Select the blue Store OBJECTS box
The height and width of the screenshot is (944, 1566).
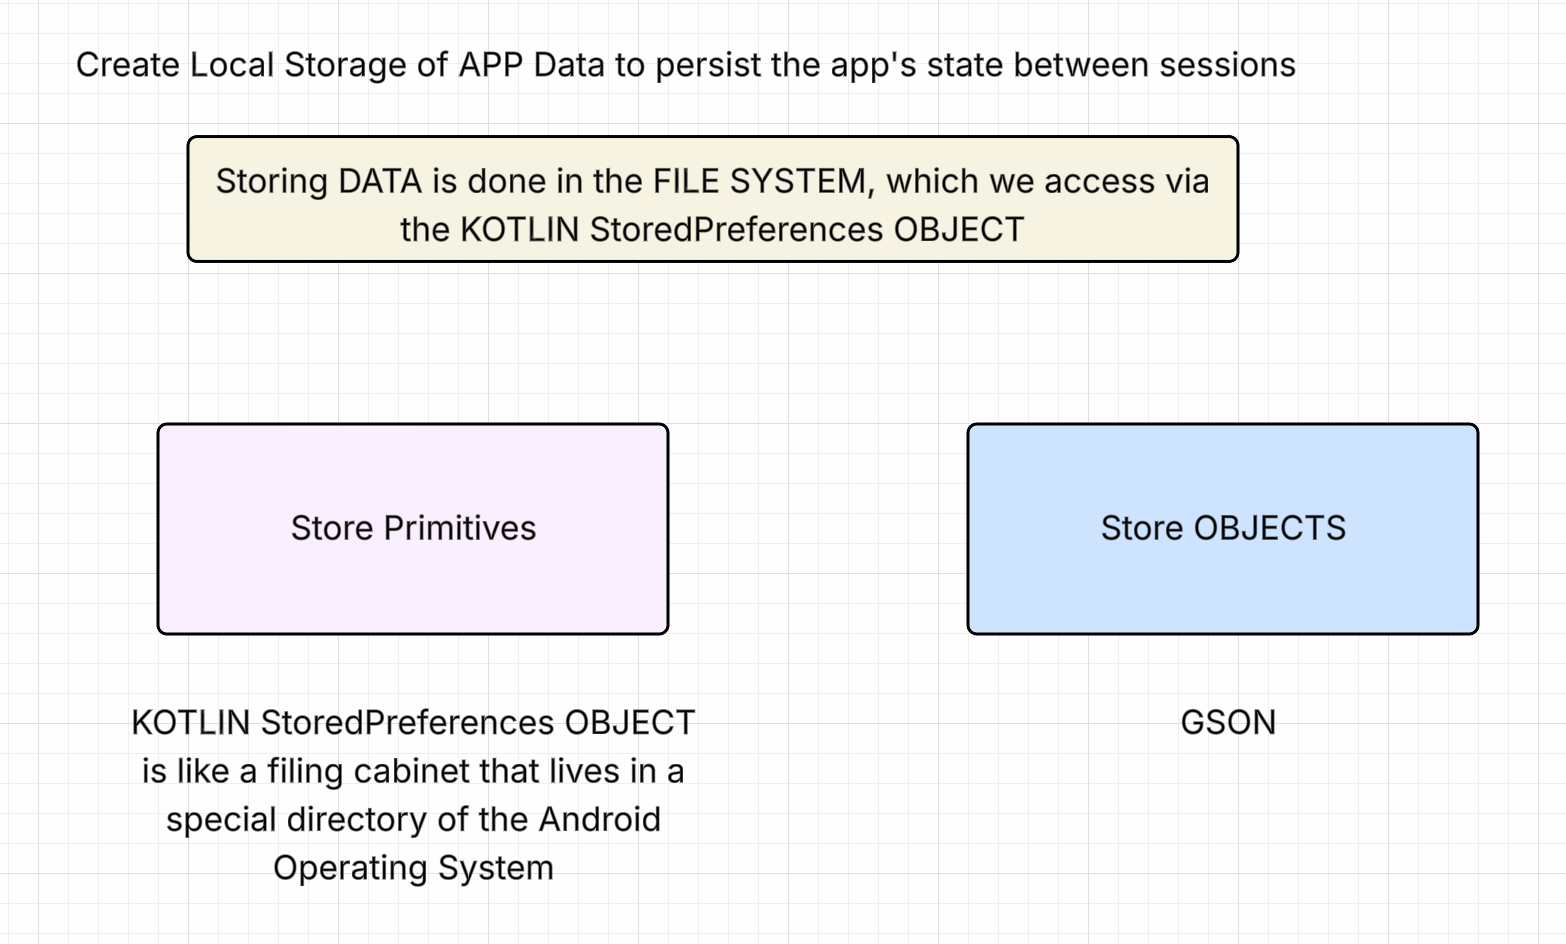pos(1222,580)
